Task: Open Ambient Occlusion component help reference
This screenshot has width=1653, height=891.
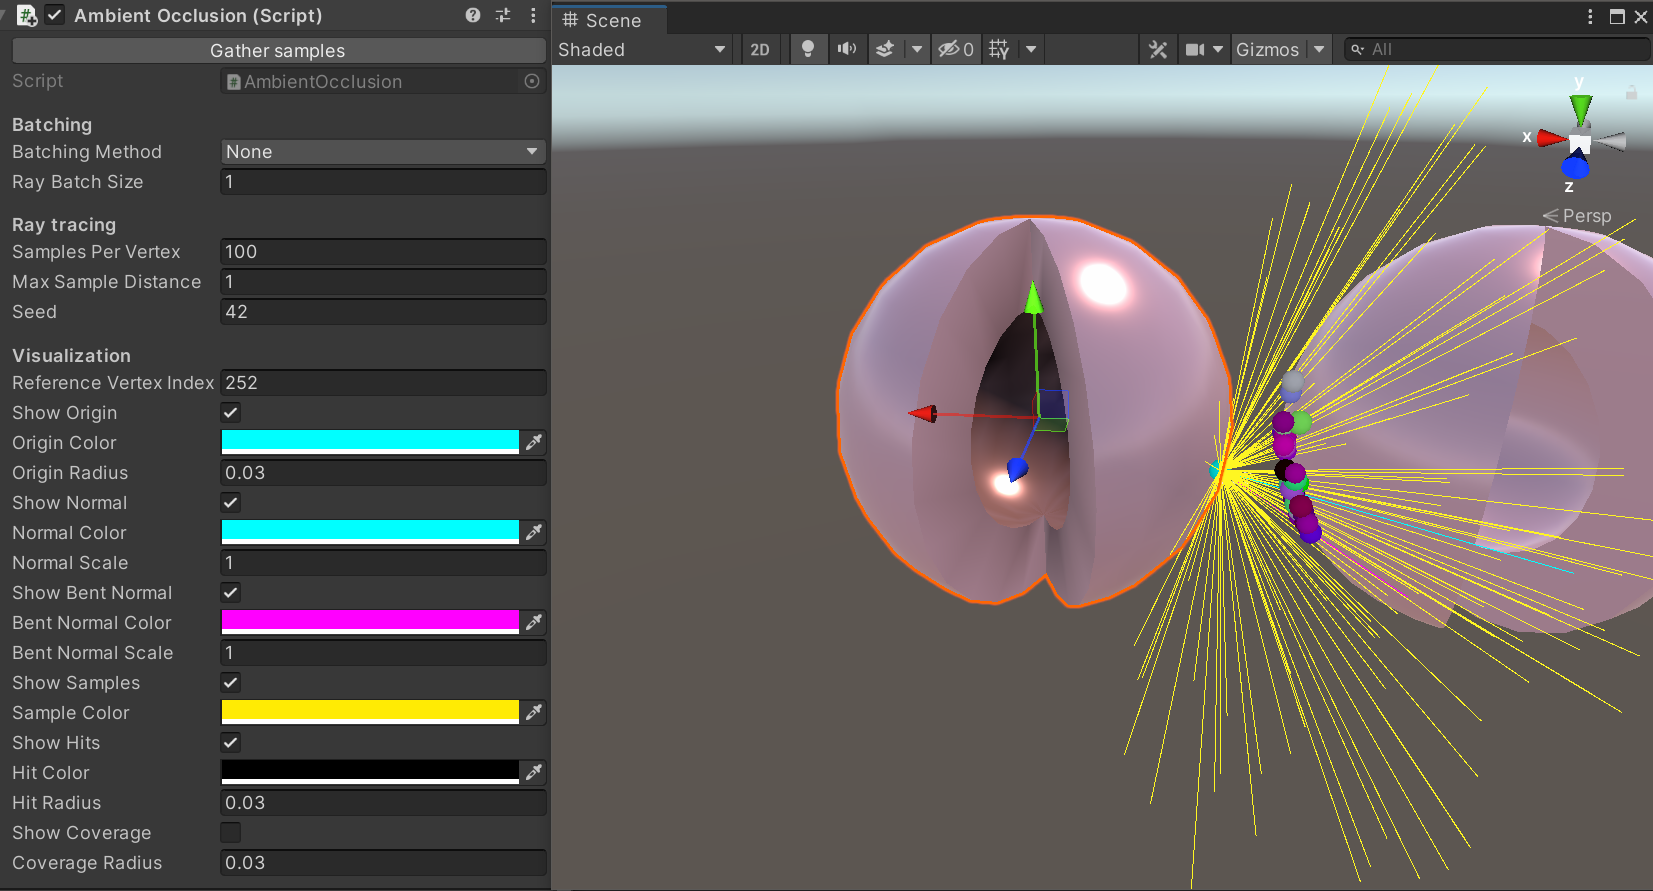Action: pos(473,15)
